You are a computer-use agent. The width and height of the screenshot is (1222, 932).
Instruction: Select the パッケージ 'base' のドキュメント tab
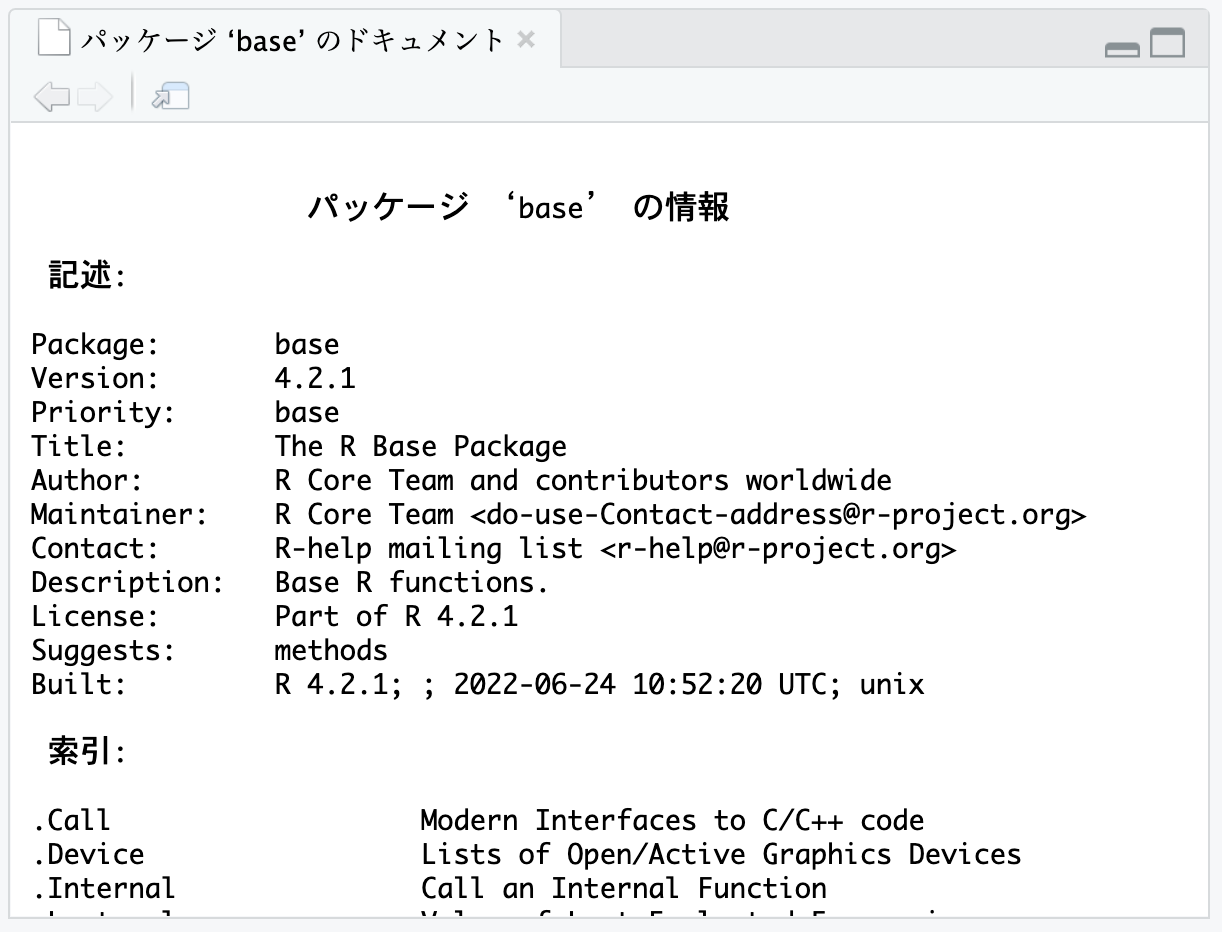(292, 41)
